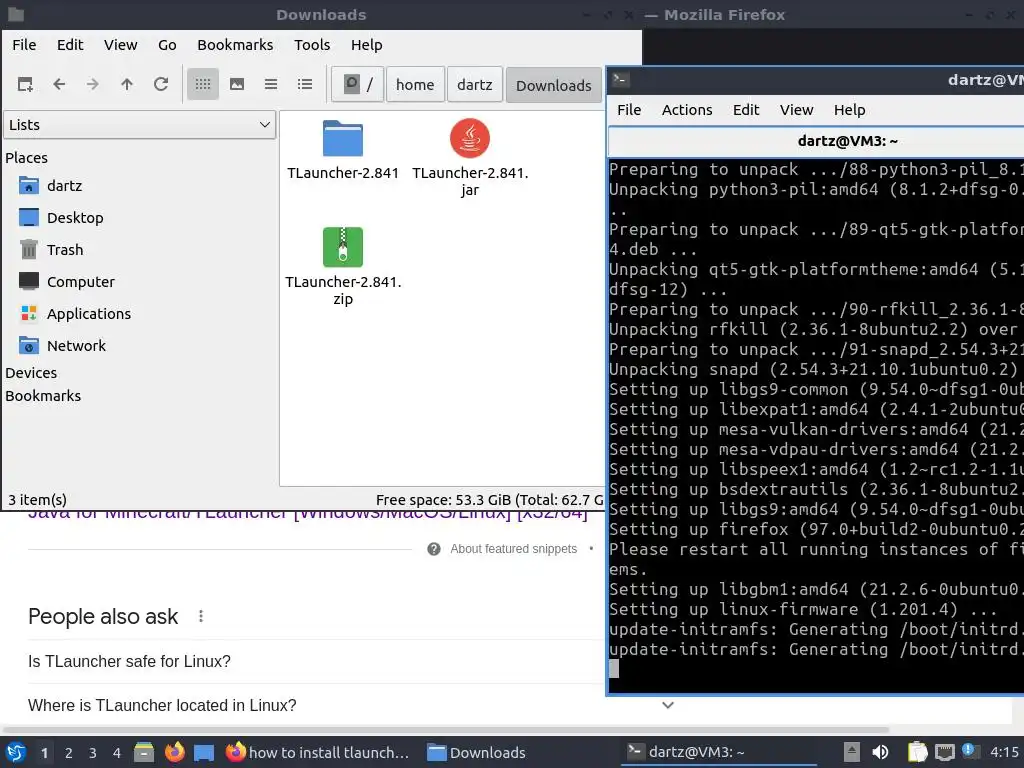Create new tab in file manager toolbar
This screenshot has width=1024, height=768.
click(x=25, y=84)
